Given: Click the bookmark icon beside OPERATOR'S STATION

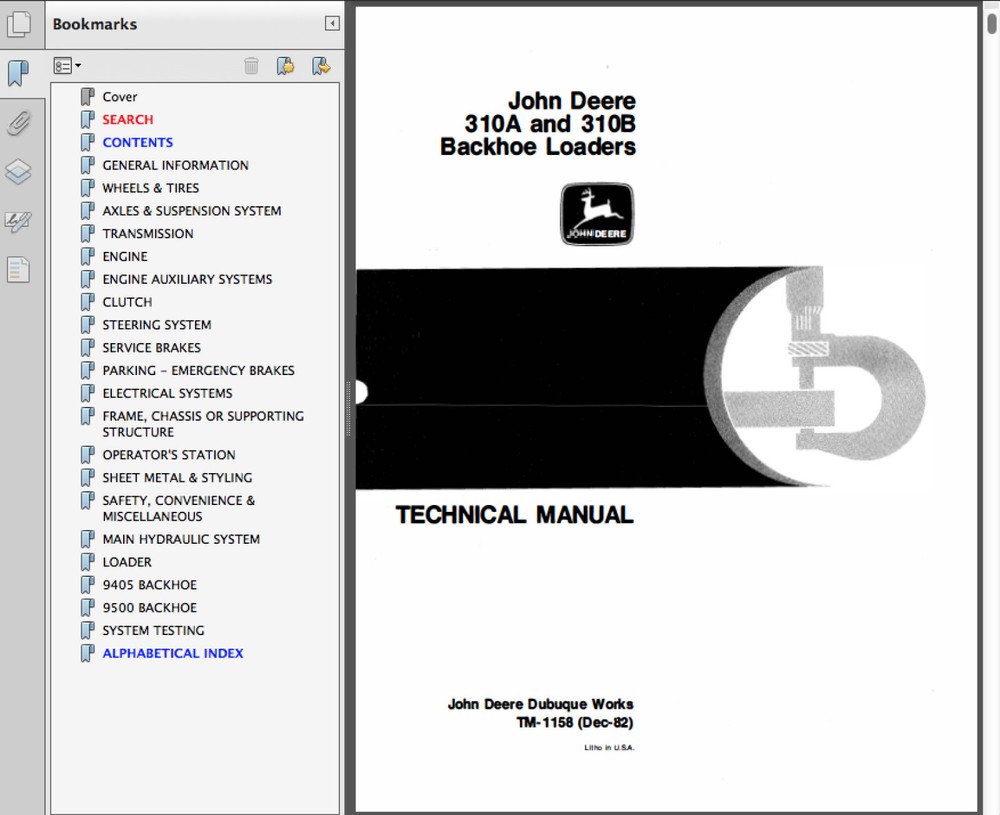Looking at the screenshot, I should pyautogui.click(x=87, y=455).
